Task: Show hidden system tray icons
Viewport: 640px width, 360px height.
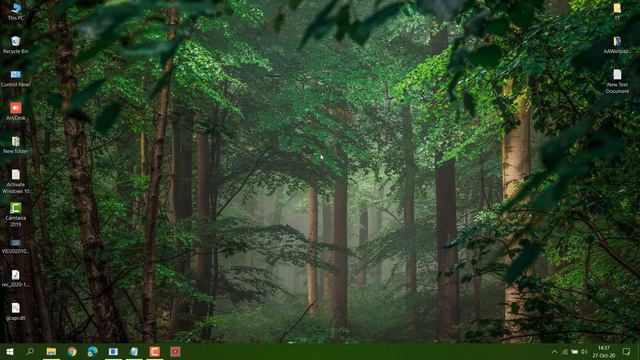Action: pyautogui.click(x=554, y=352)
